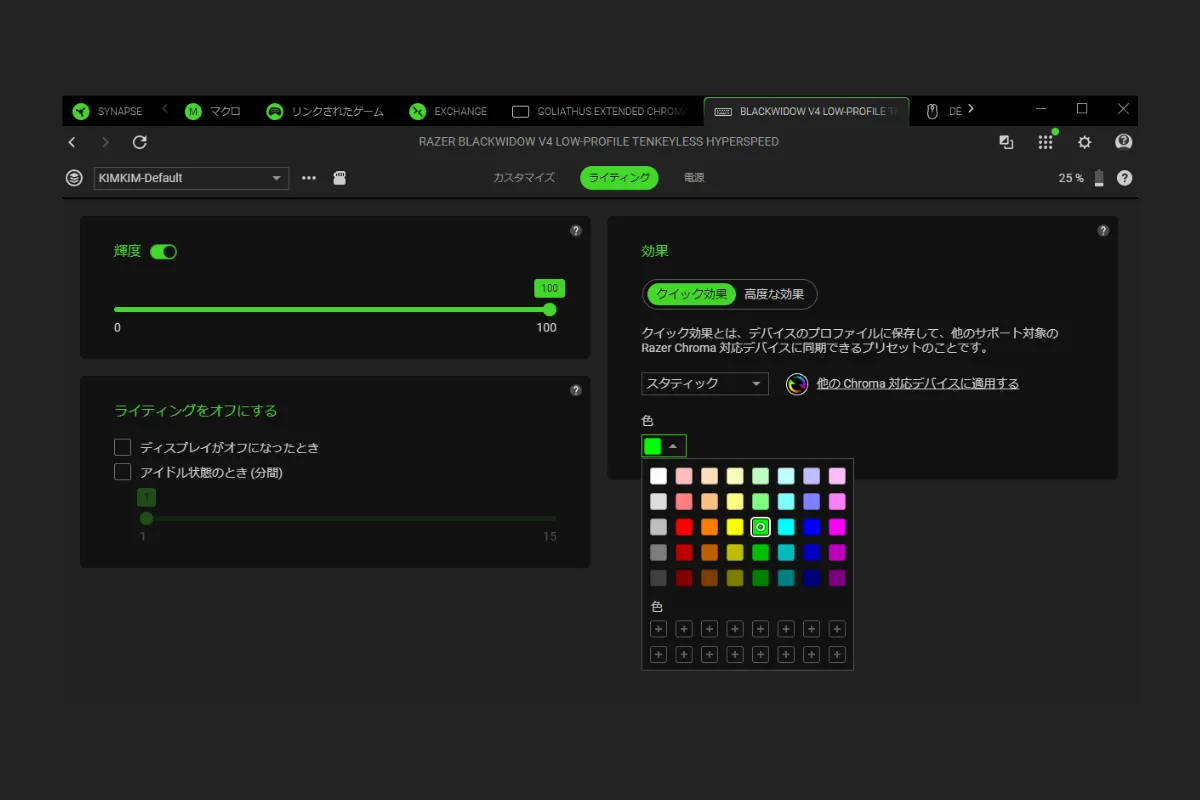Open help for lighting-off panel
Screen dimensions: 1200x800
coord(576,391)
